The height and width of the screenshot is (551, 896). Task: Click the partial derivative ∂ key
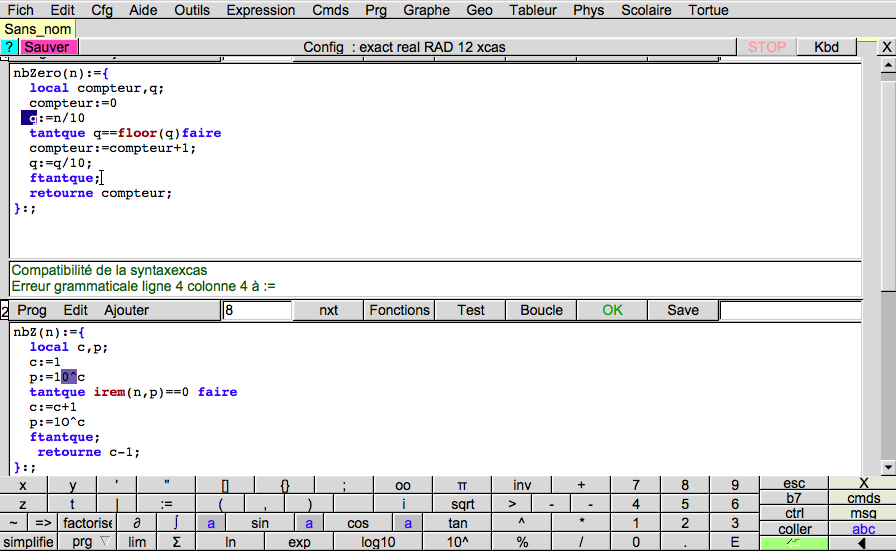137,523
